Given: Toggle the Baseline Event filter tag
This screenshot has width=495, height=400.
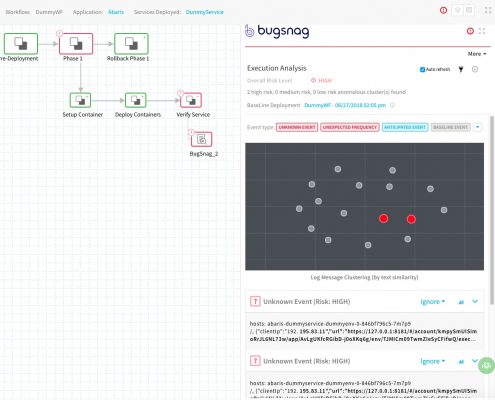Looking at the screenshot, I should coord(450,127).
